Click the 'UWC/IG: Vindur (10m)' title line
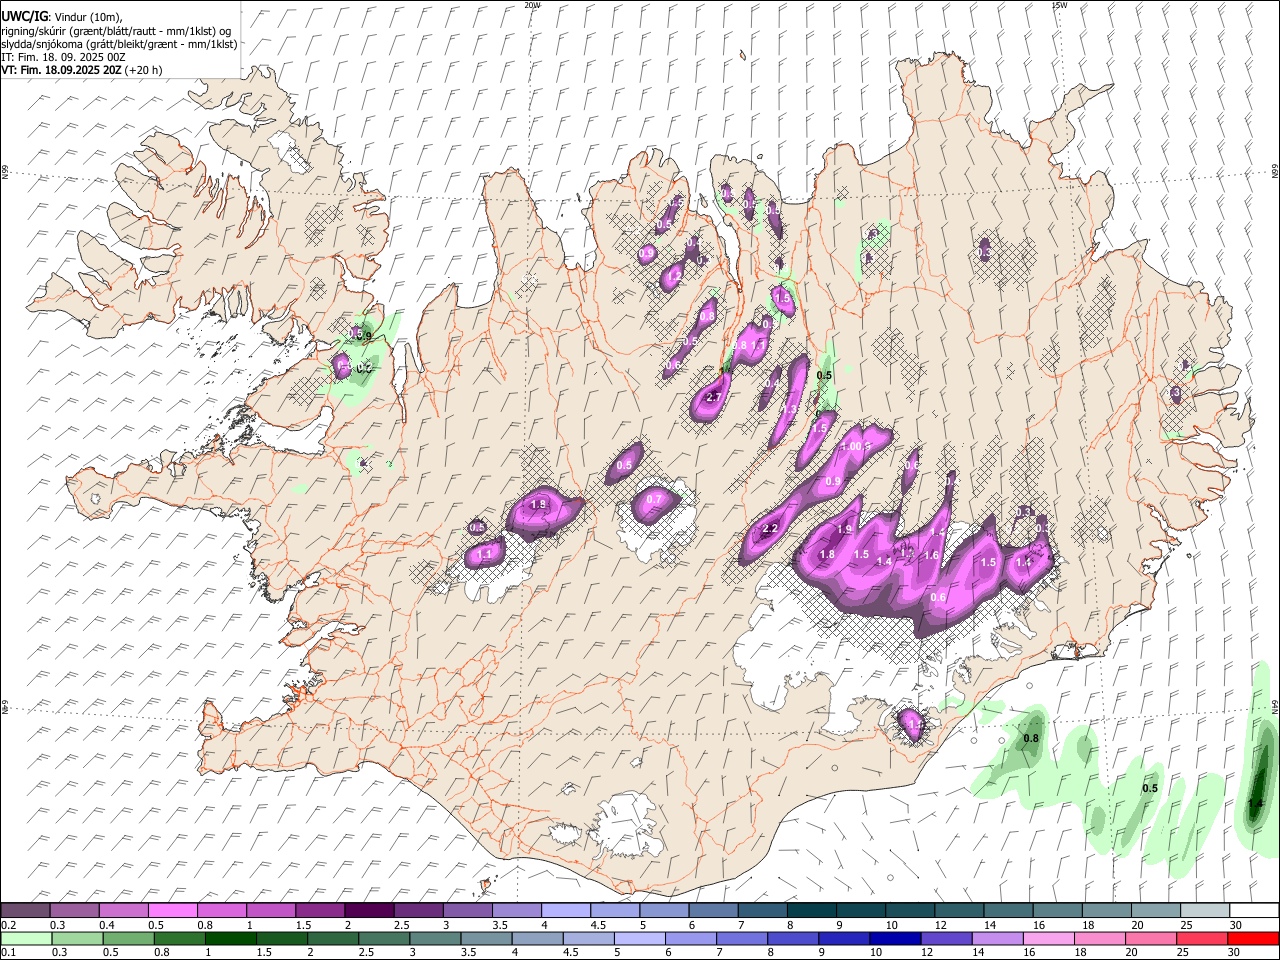The width and height of the screenshot is (1280, 960). [62, 17]
